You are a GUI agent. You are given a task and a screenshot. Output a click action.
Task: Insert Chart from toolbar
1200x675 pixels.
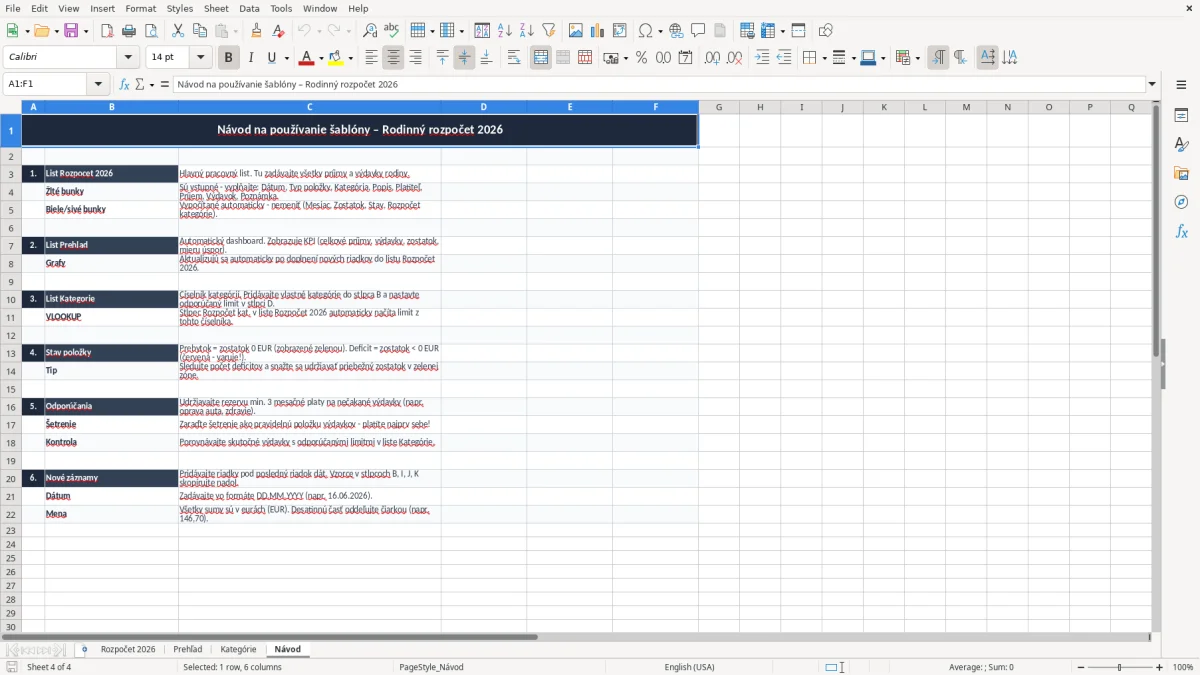pos(598,31)
